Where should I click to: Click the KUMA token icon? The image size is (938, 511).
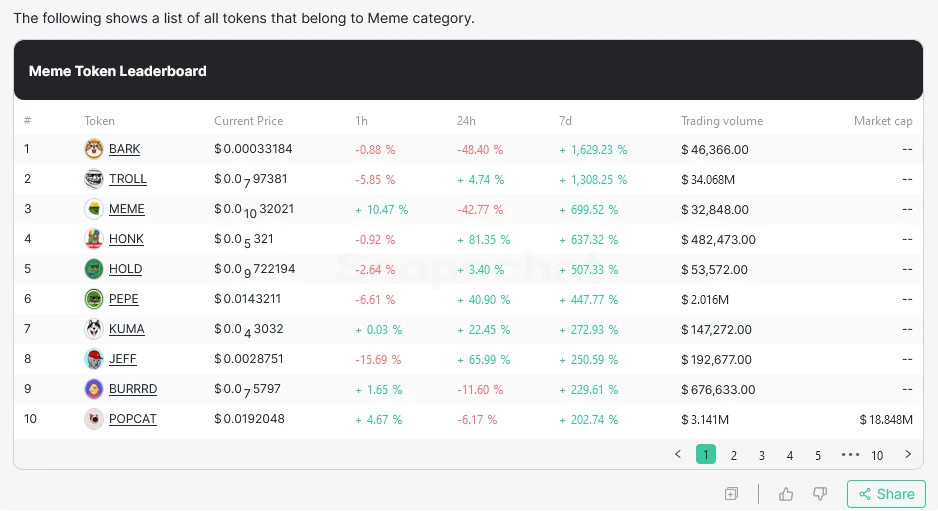coord(94,329)
